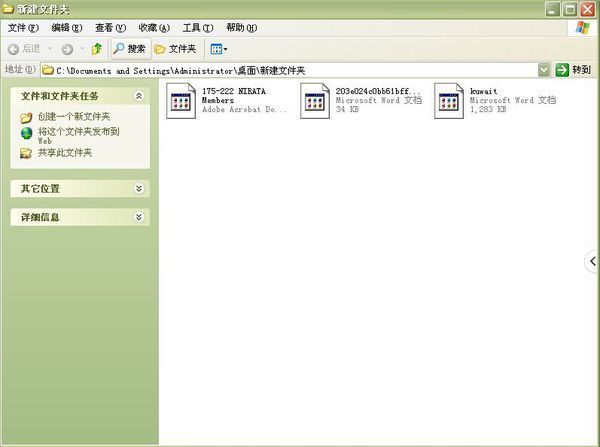Click the shared folder hand icon
The width and height of the screenshot is (600, 447).
click(26, 153)
